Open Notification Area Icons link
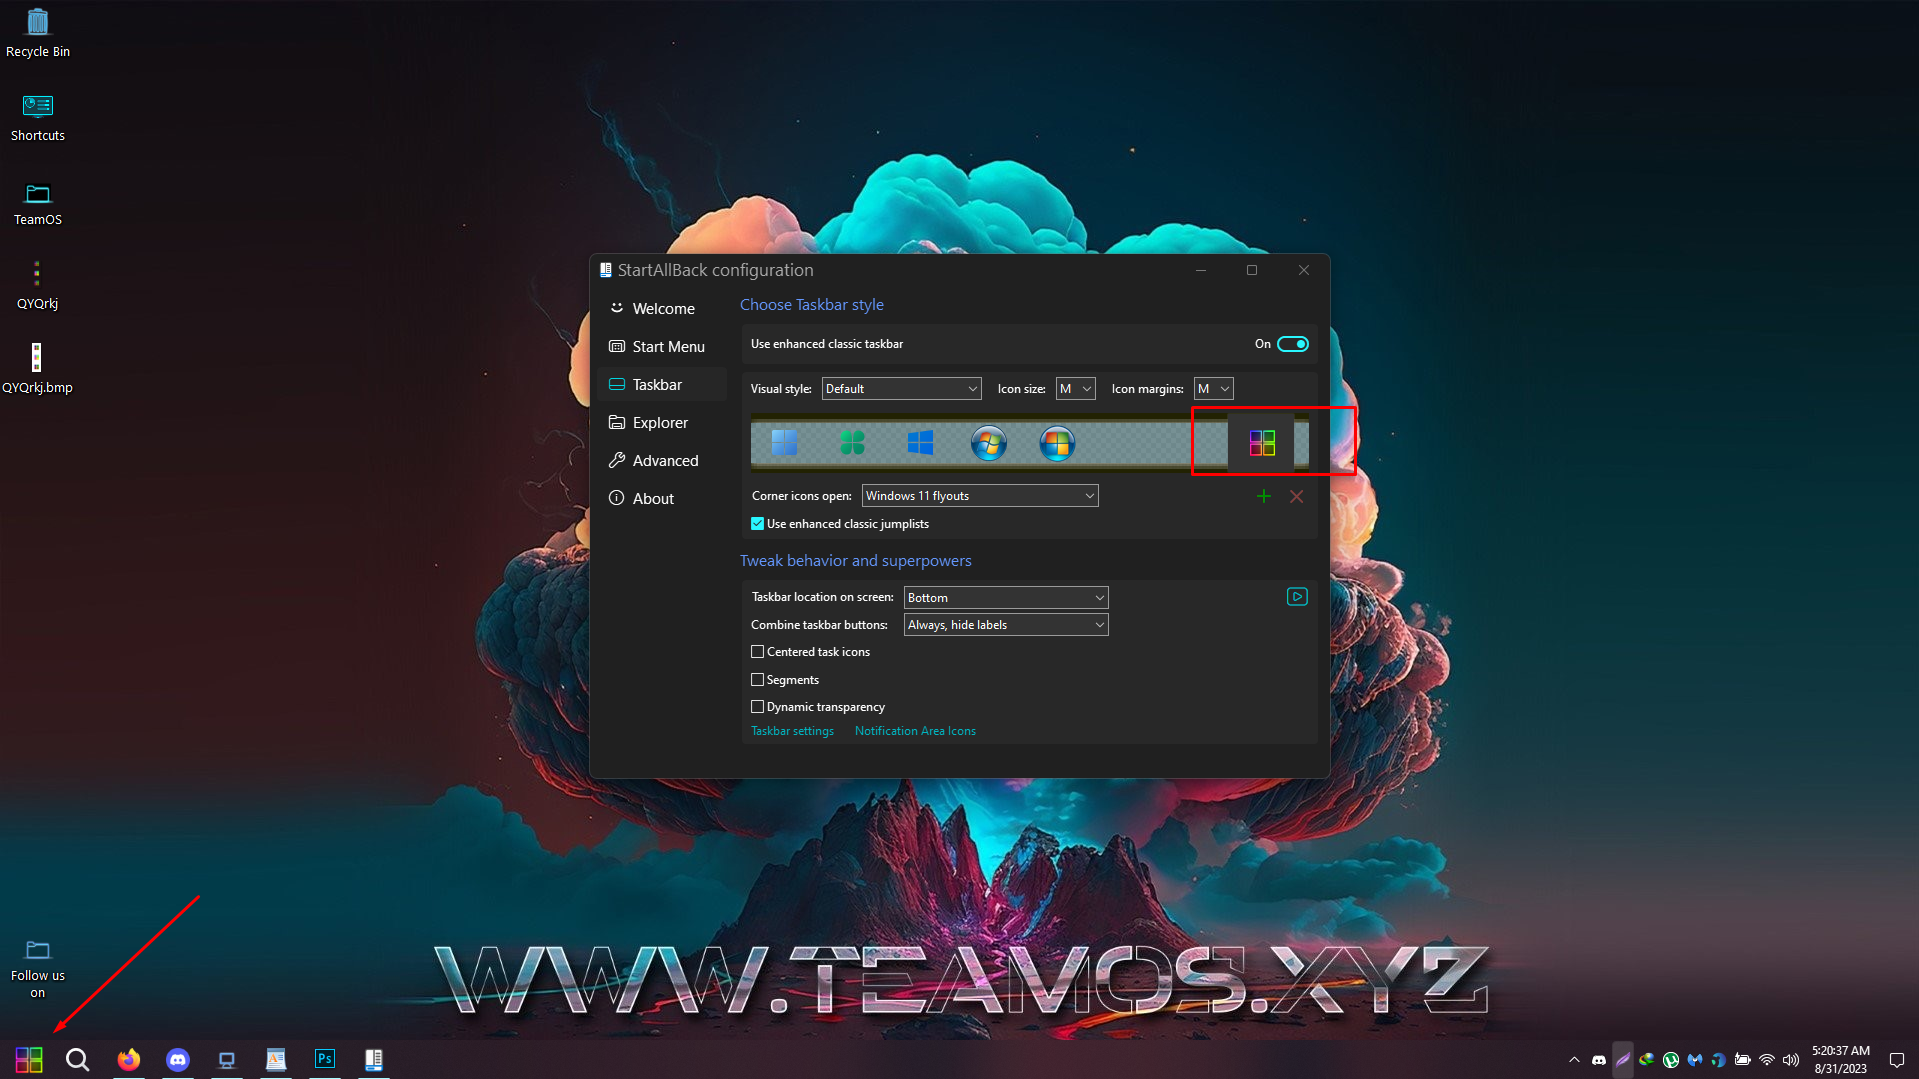The height and width of the screenshot is (1079, 1919). [x=915, y=731]
